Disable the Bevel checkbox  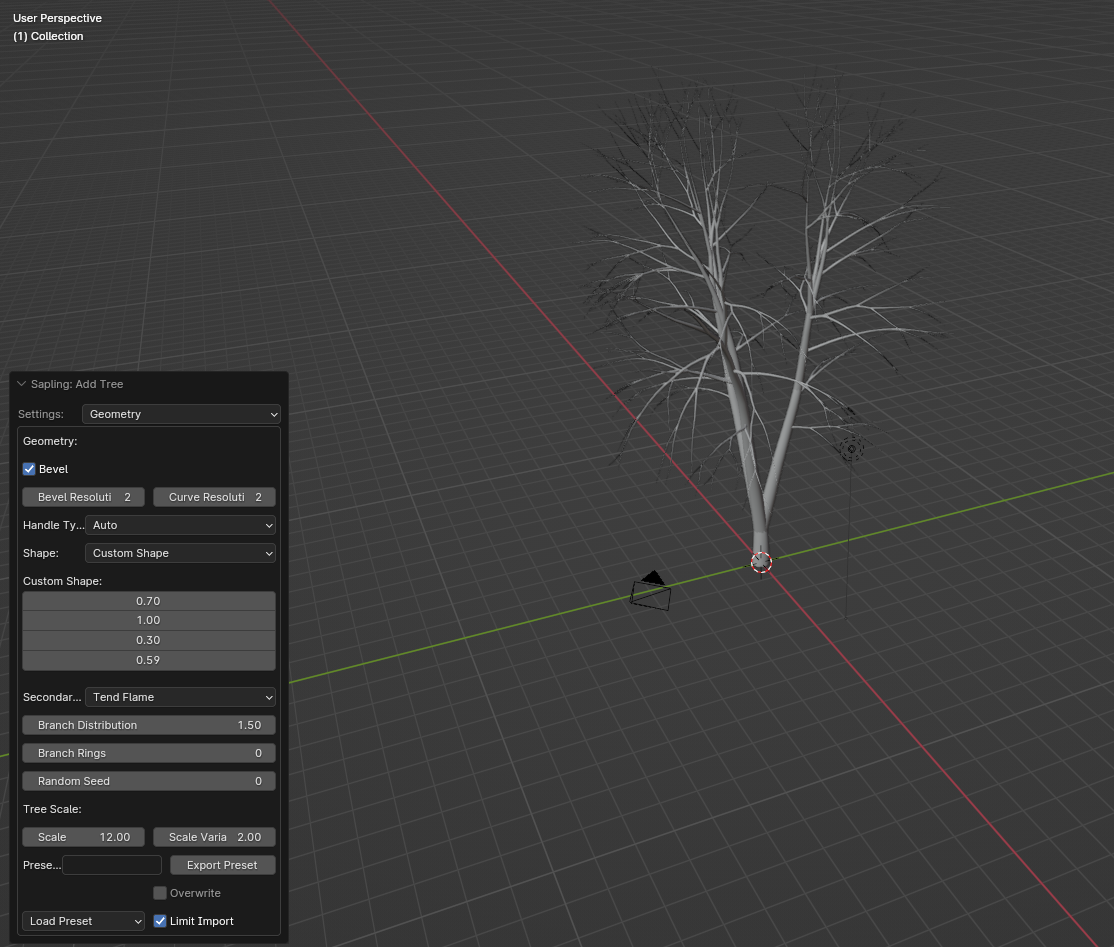[30, 469]
